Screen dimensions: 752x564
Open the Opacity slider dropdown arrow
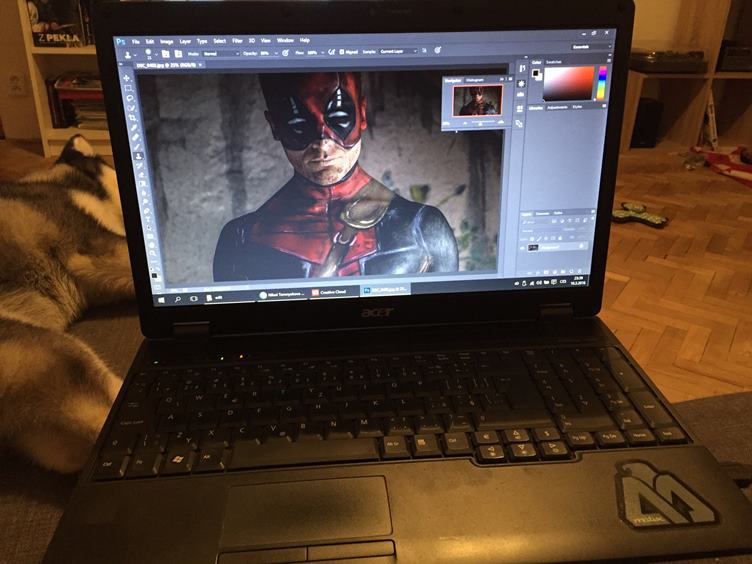coord(277,53)
